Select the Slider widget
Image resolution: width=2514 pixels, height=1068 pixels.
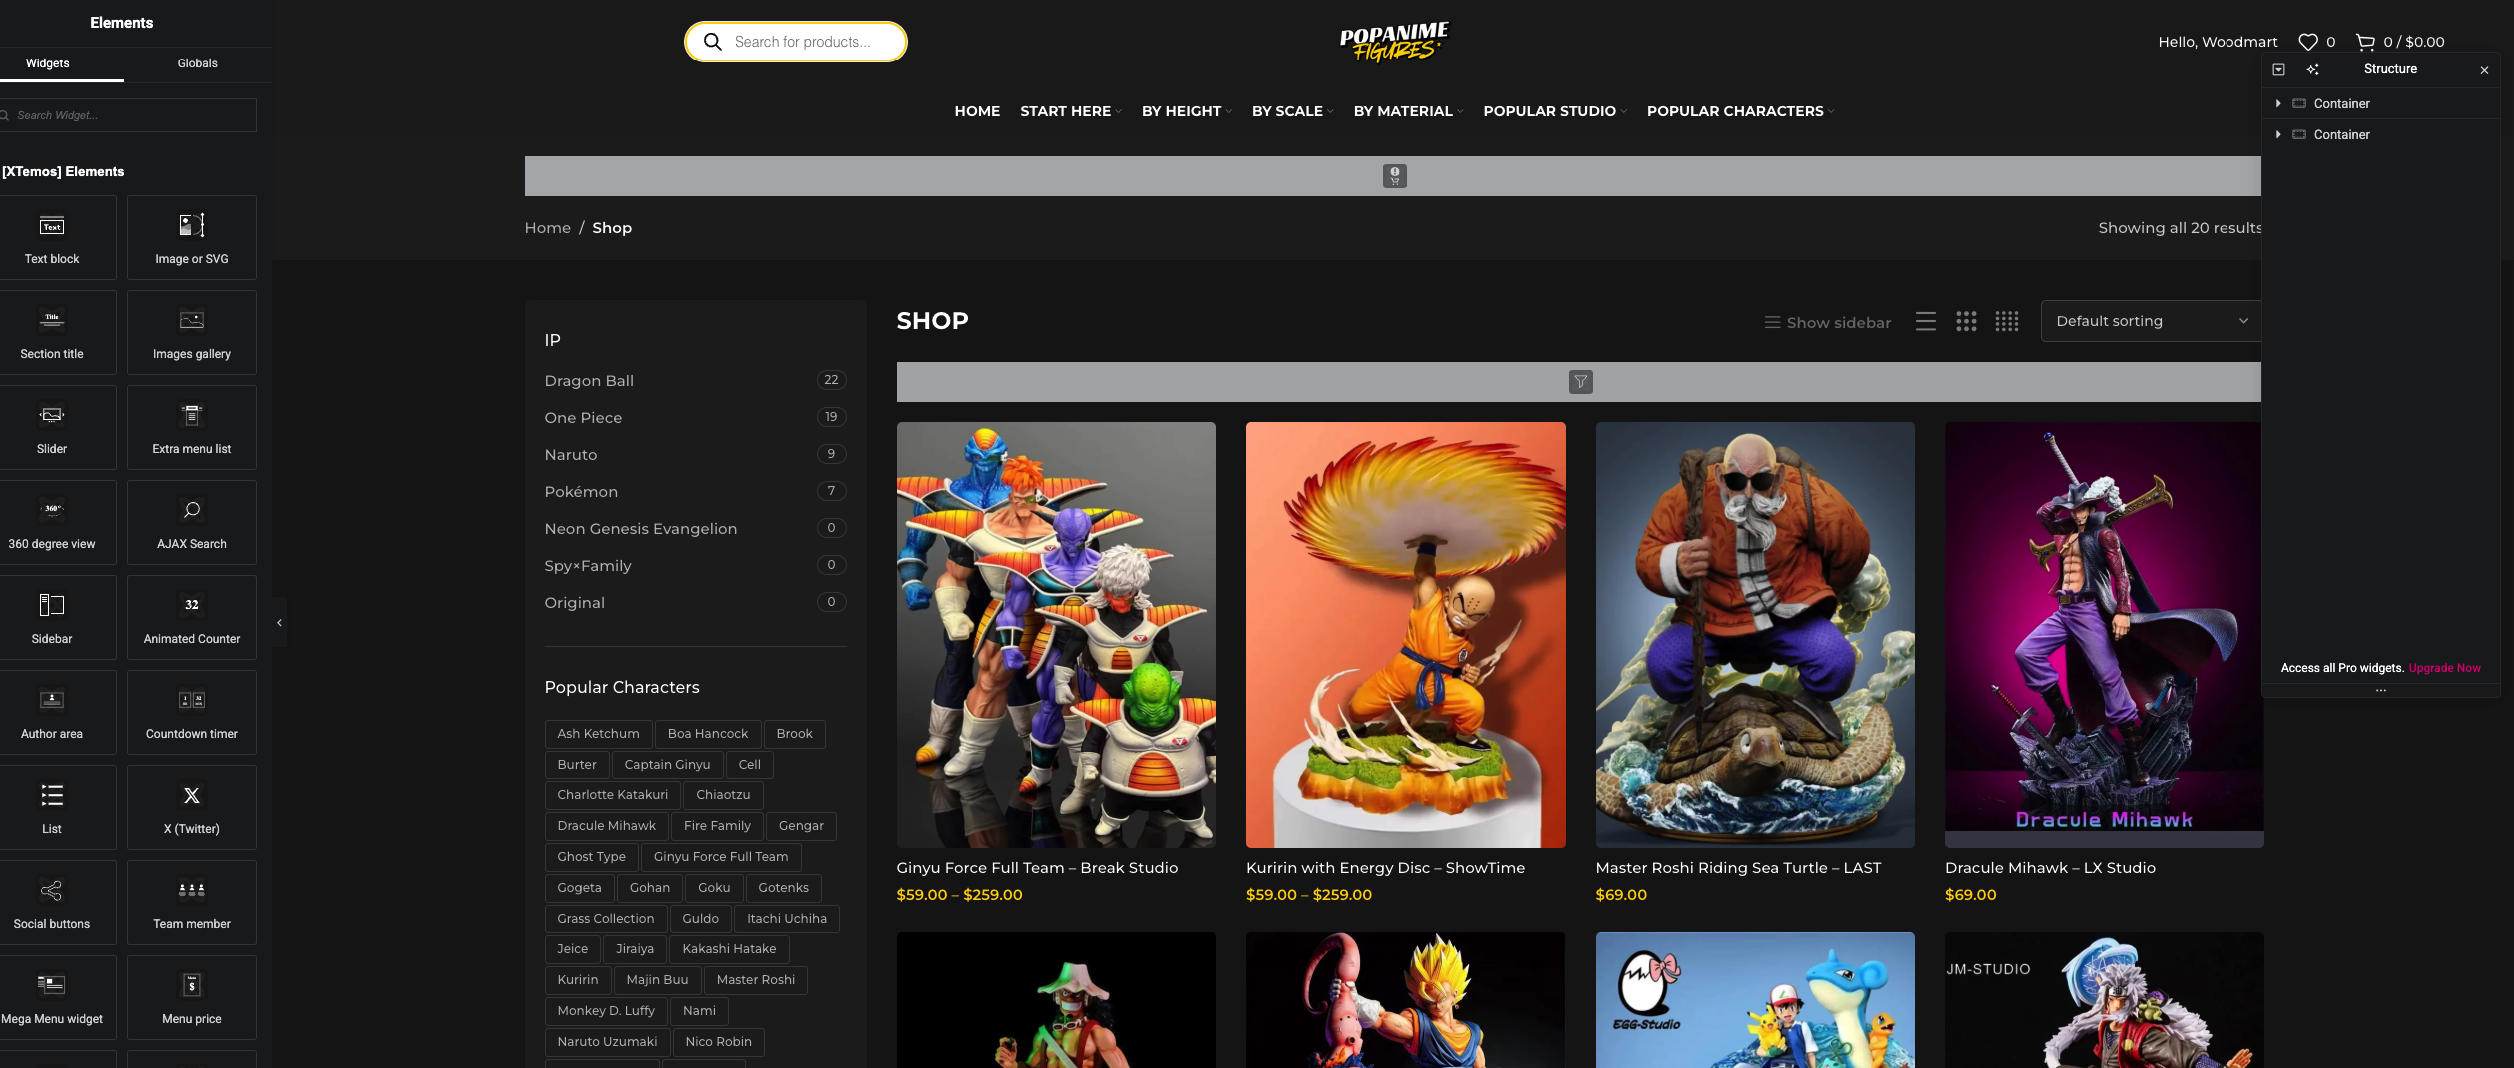[52, 427]
